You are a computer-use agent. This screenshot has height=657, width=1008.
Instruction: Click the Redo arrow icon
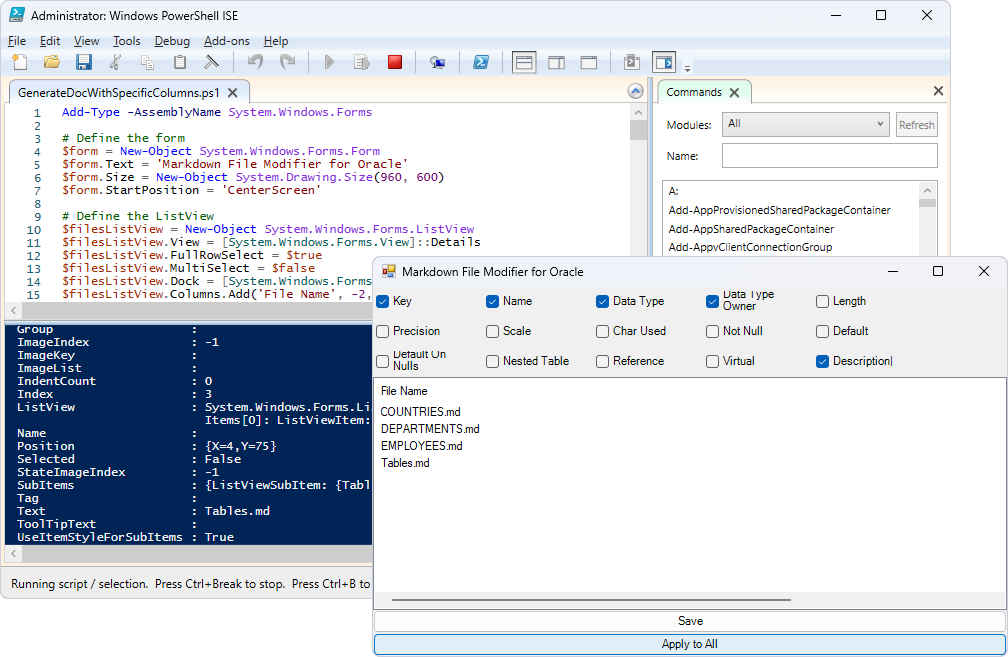click(x=287, y=62)
